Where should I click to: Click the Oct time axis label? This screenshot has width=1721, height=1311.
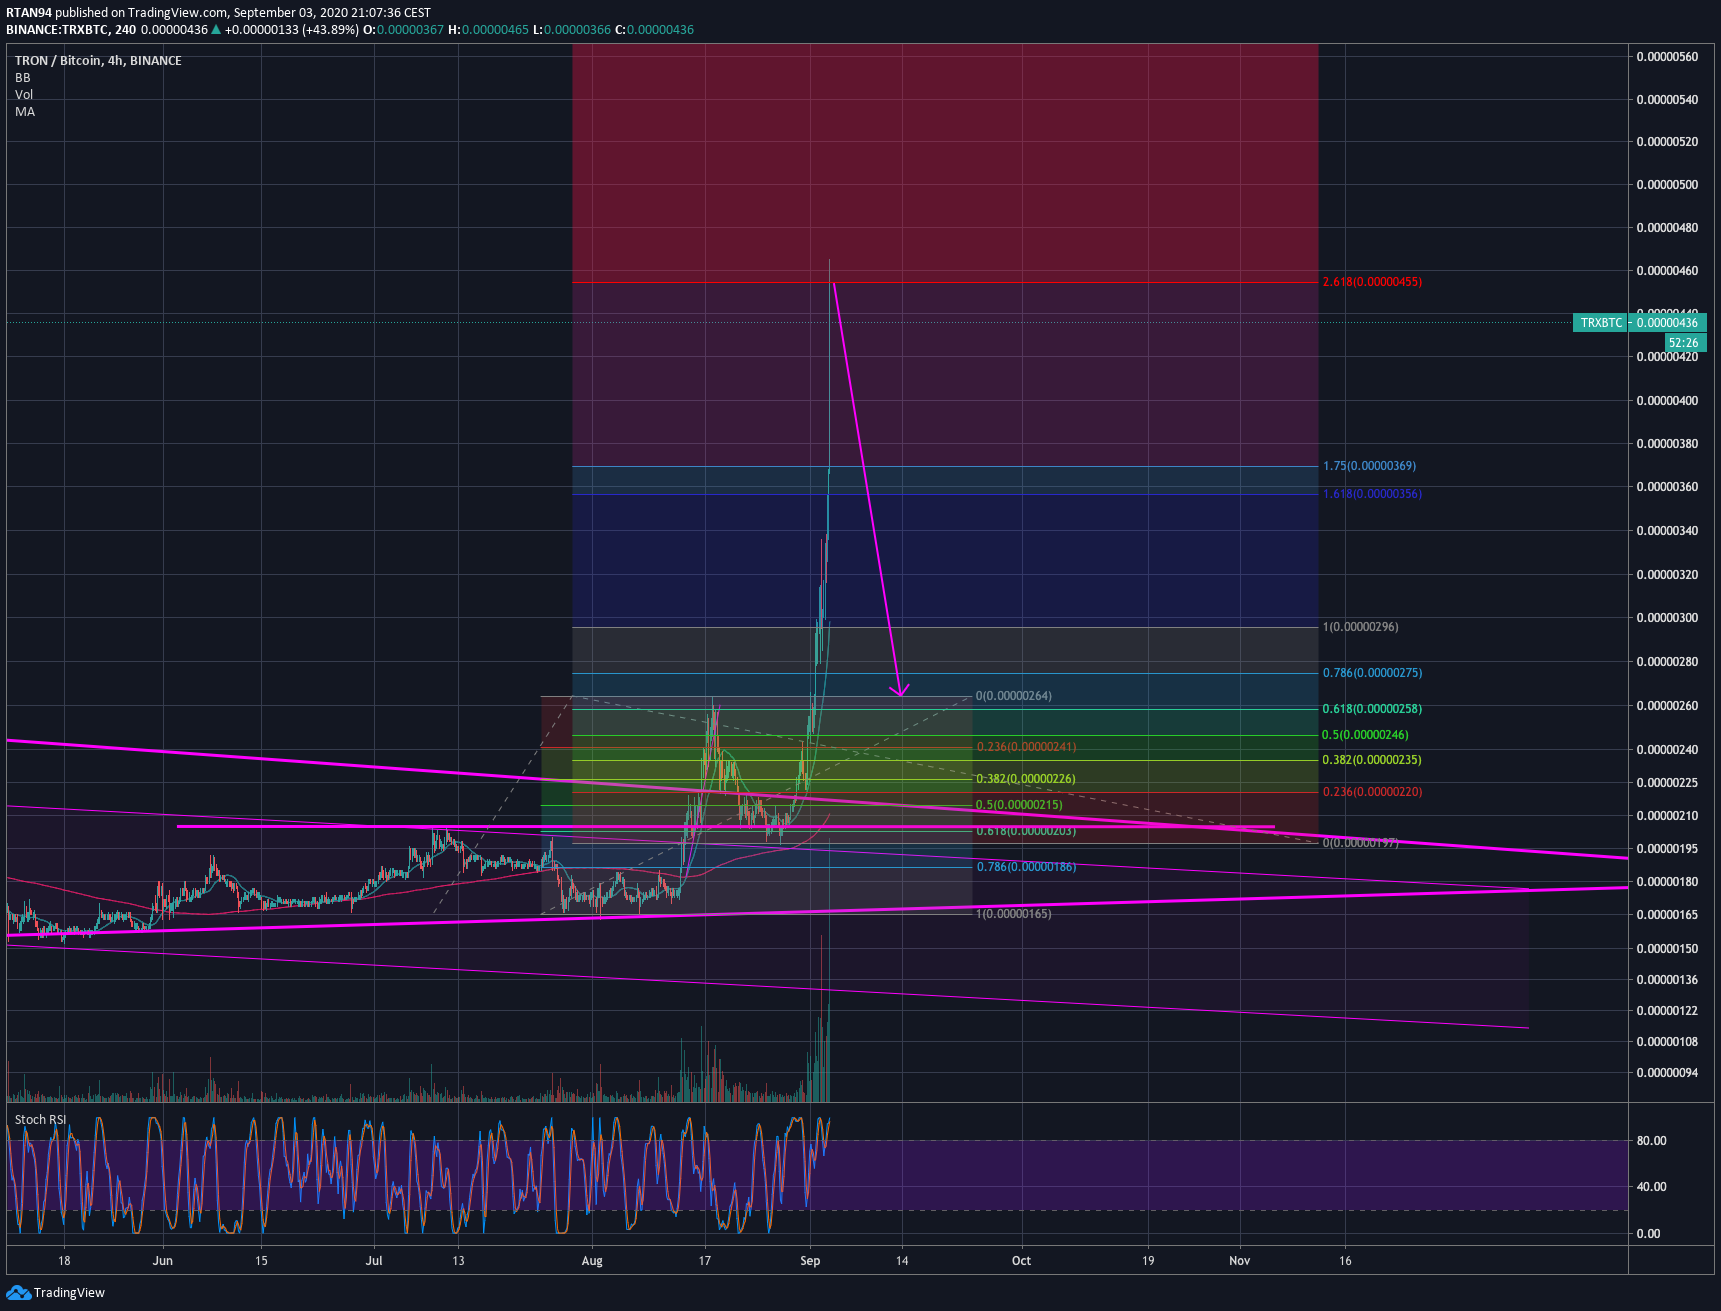pyautogui.click(x=1021, y=1261)
